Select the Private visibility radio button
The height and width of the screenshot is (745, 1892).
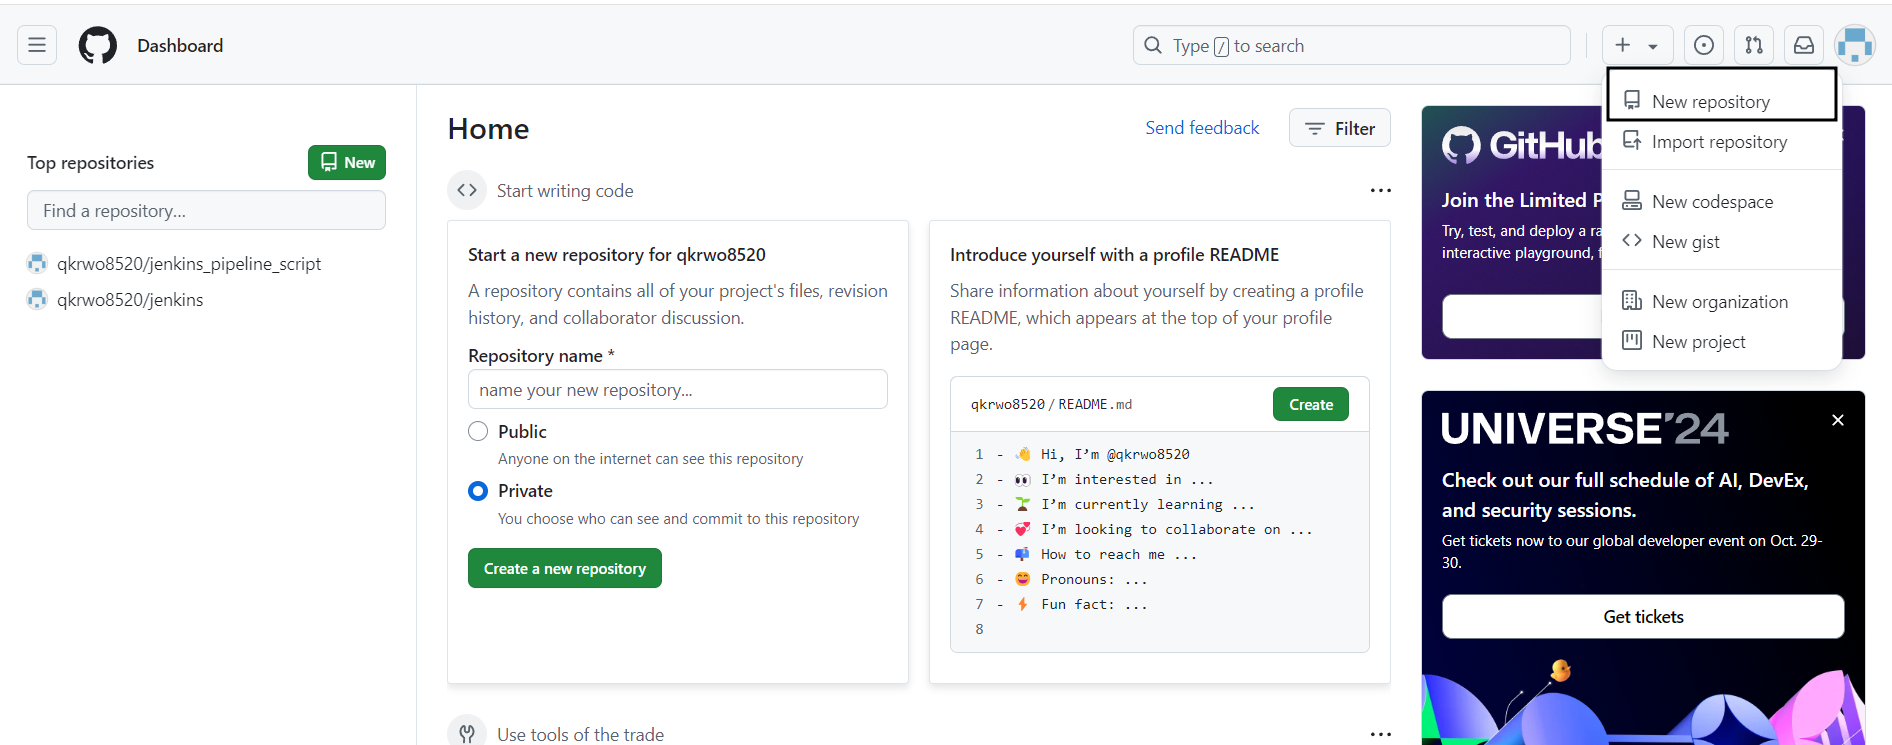pyautogui.click(x=478, y=491)
